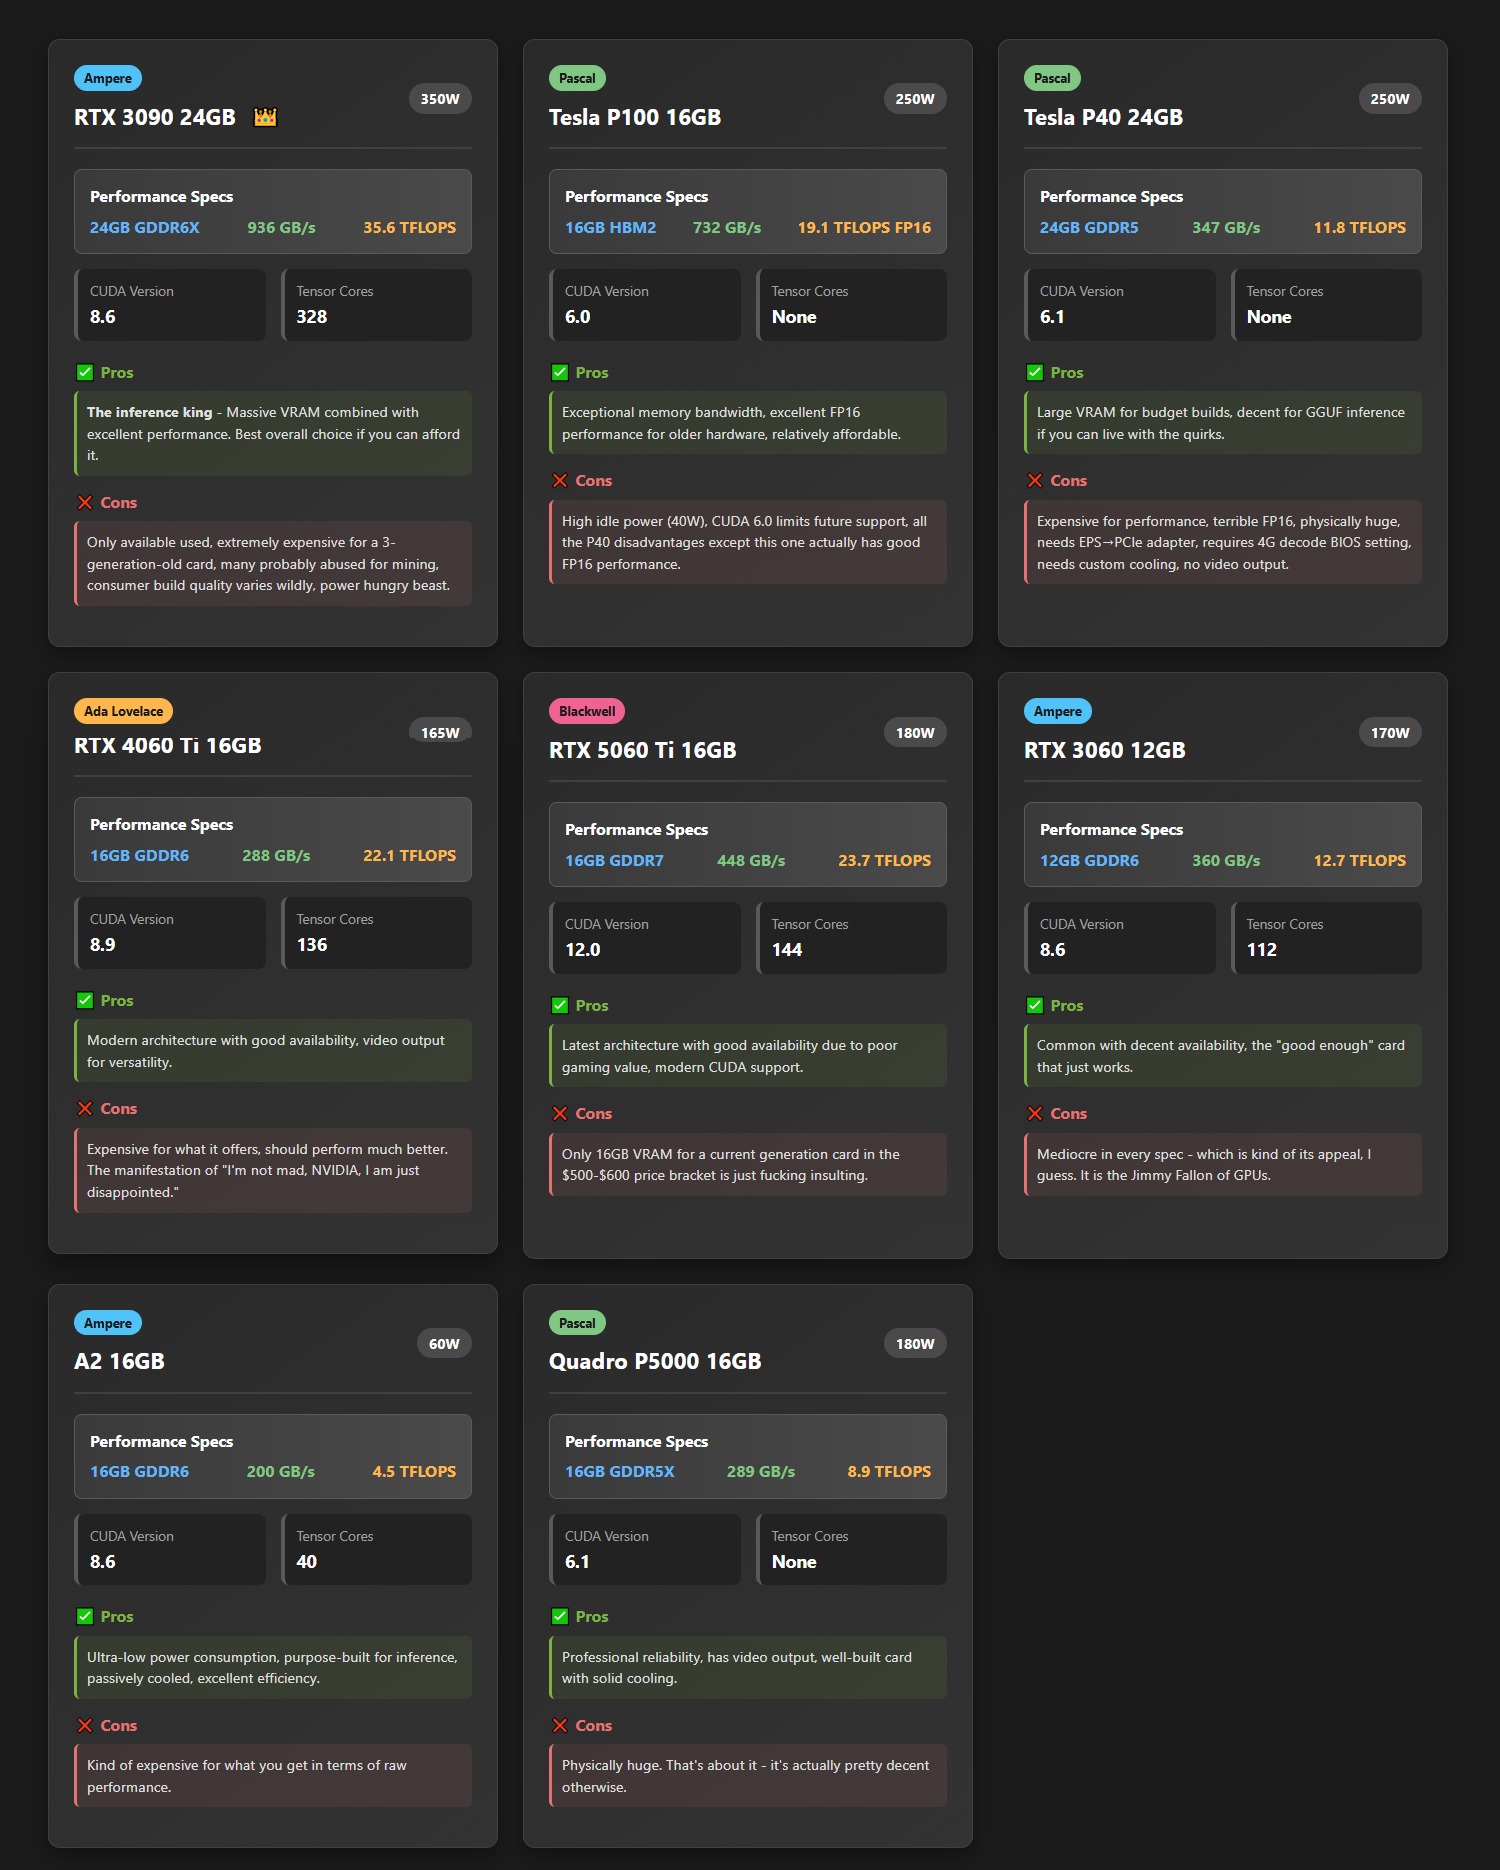Click the crown icon beside RTX 3090 24GB
The height and width of the screenshot is (1870, 1500).
click(265, 117)
